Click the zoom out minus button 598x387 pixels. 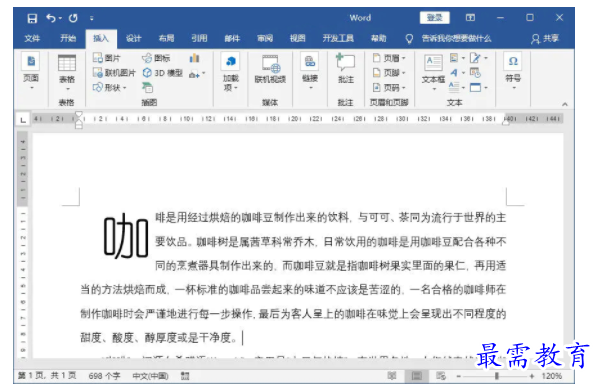pyautogui.click(x=458, y=376)
